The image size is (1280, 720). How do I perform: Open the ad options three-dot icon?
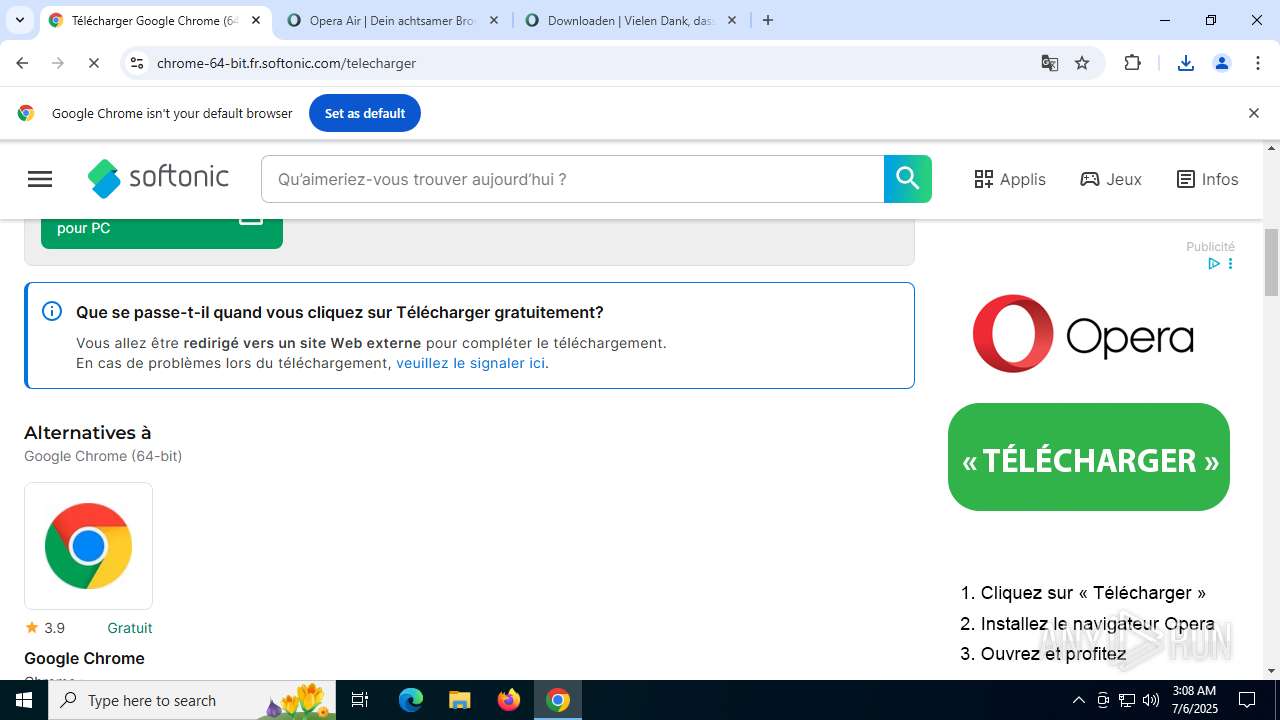pos(1230,264)
